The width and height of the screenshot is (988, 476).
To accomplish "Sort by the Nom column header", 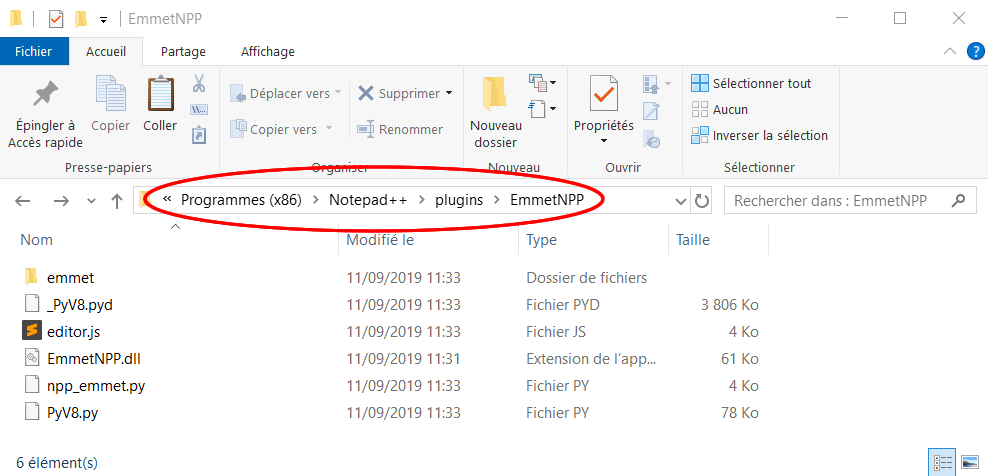I will (x=37, y=240).
